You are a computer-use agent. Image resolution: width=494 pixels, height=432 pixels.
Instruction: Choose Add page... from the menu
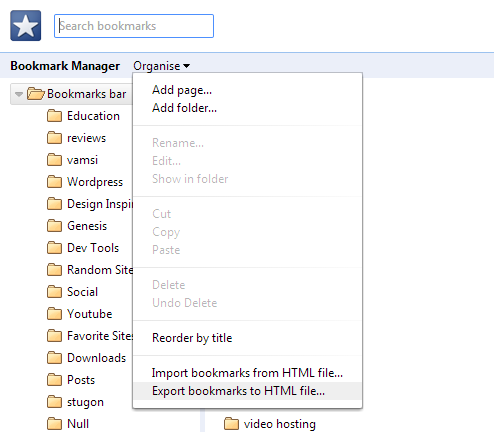pyautogui.click(x=247, y=90)
